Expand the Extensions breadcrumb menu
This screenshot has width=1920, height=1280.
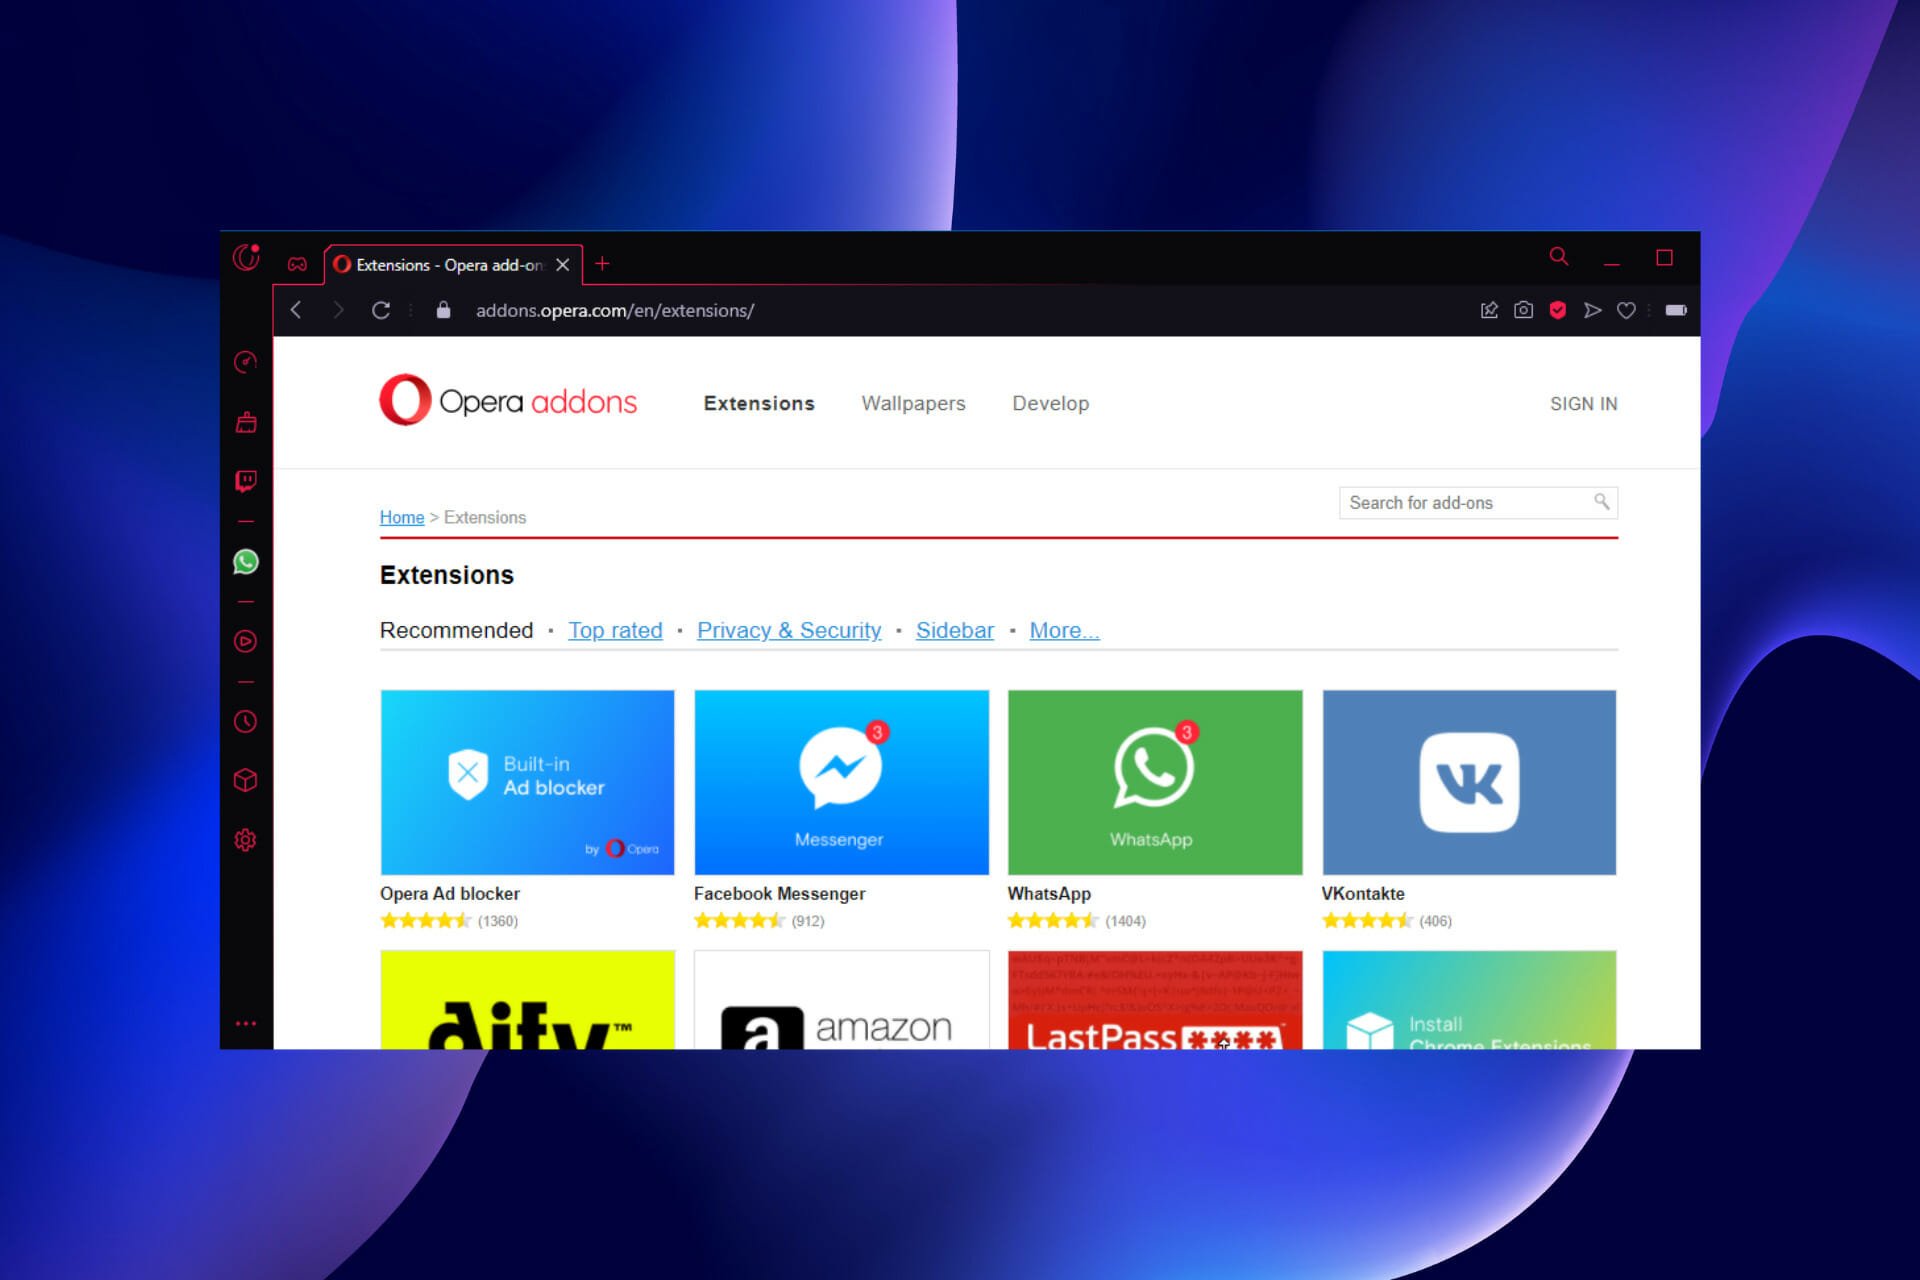point(483,517)
